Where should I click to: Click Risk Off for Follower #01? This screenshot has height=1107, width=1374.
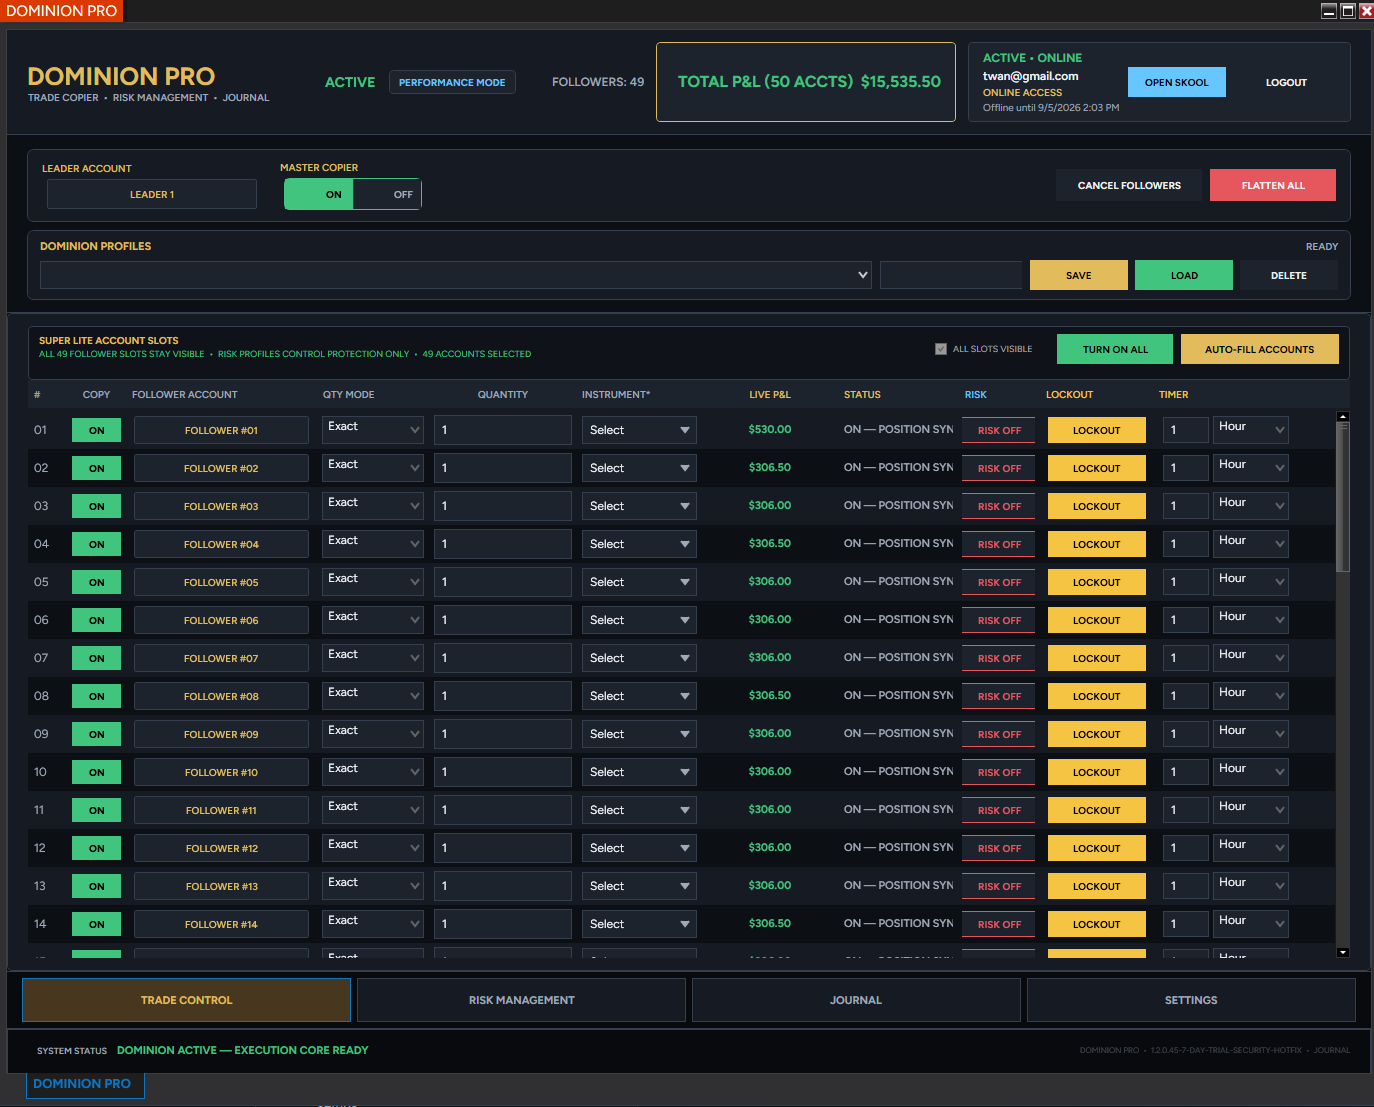[999, 430]
